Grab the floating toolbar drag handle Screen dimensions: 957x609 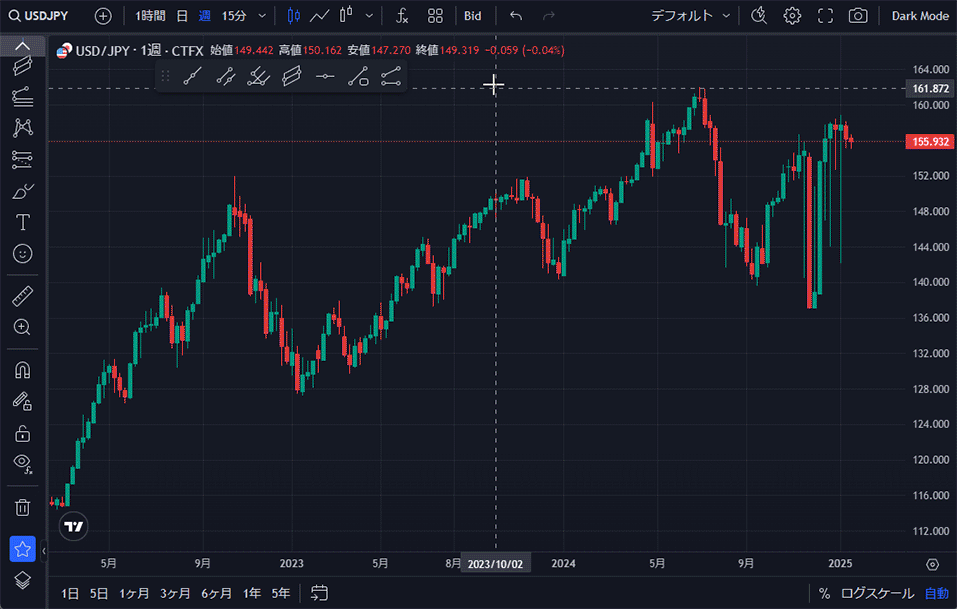coord(165,77)
